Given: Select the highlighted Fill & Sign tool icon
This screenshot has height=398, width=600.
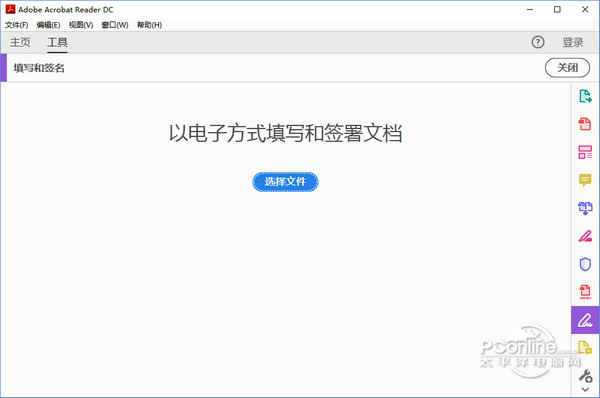Looking at the screenshot, I should [585, 320].
